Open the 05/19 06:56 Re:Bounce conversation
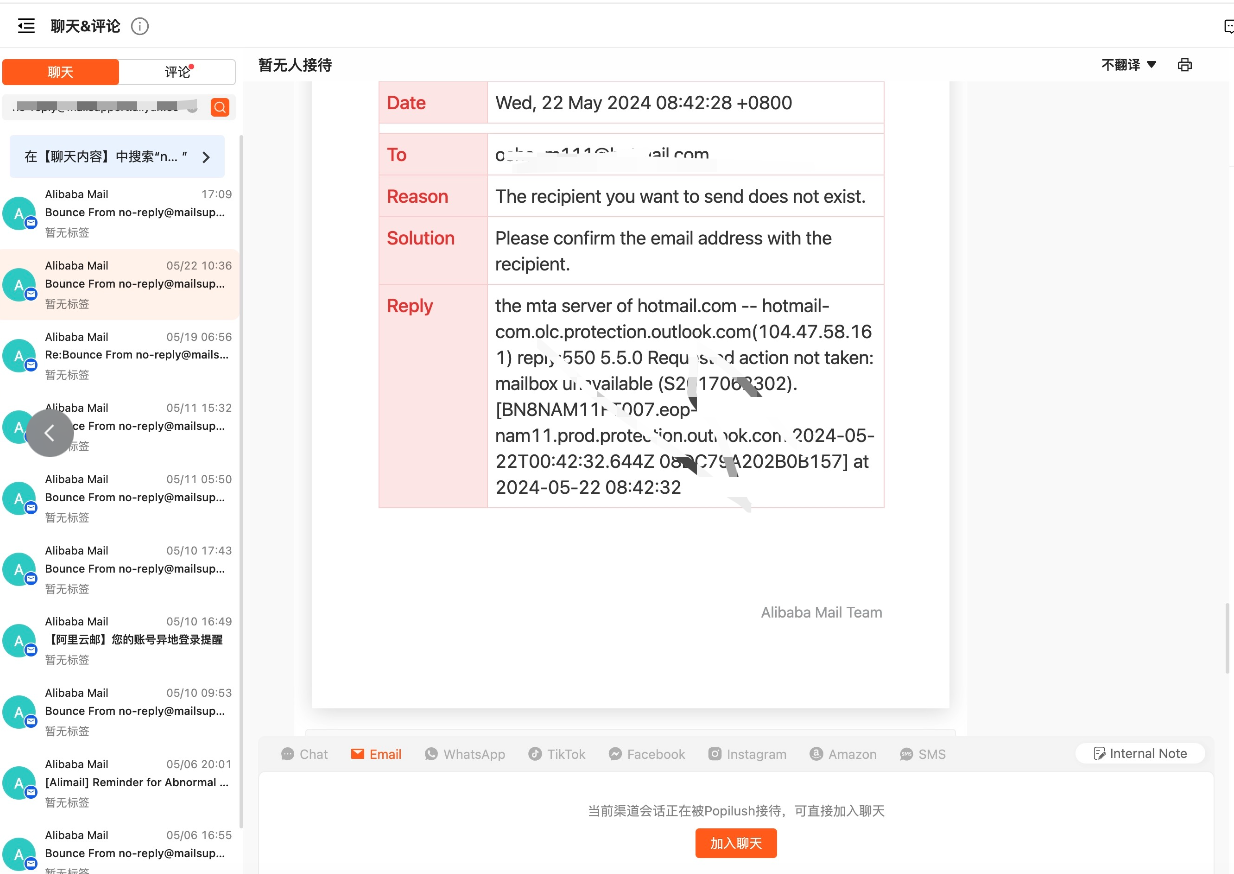Viewport: 1234px width, 874px height. (119, 355)
